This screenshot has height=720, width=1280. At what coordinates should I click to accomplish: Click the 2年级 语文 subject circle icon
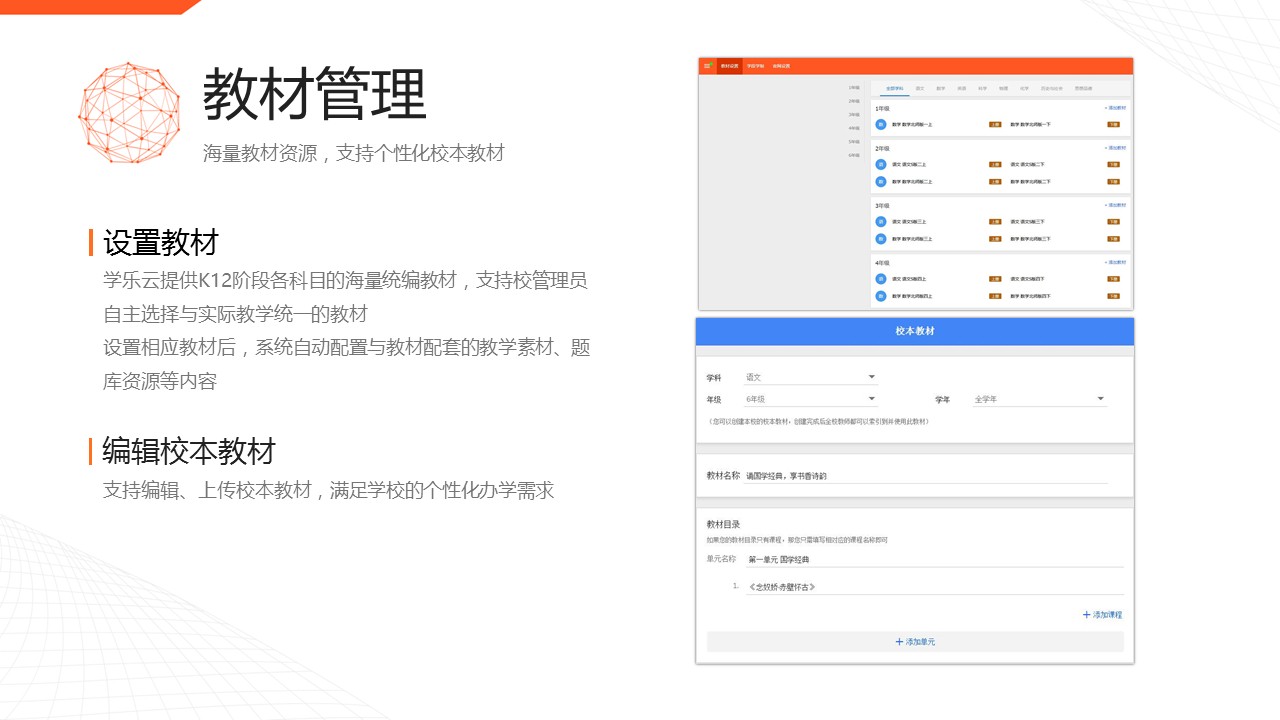pos(881,164)
